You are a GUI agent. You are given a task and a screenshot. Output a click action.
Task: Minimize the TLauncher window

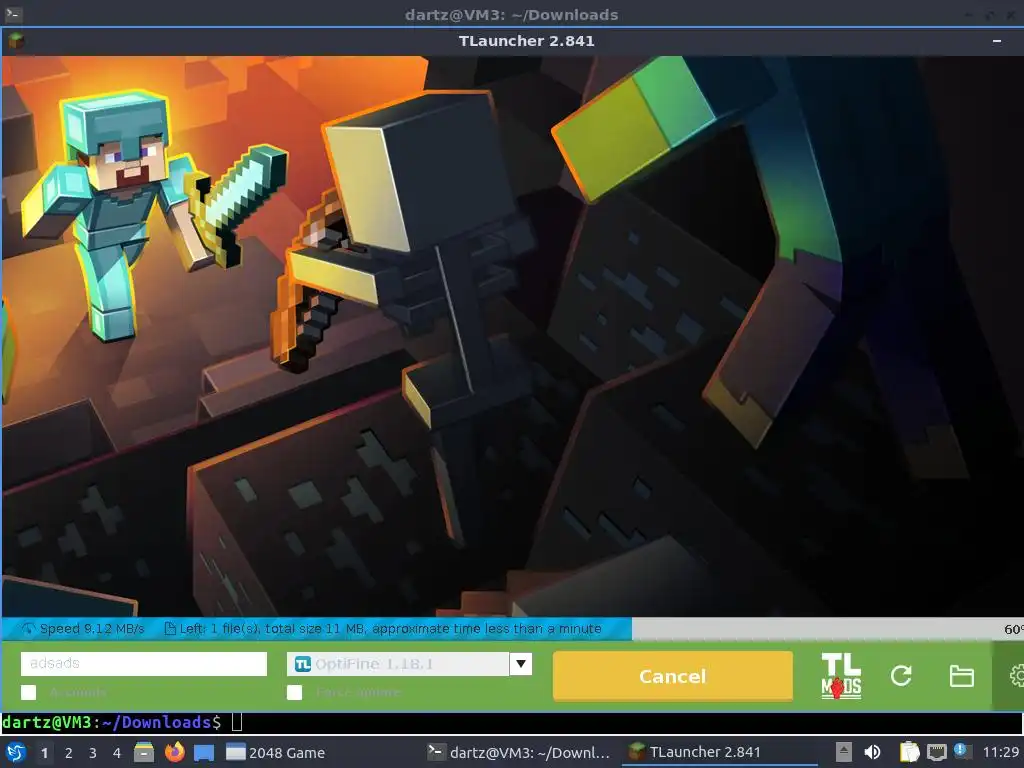click(x=997, y=41)
